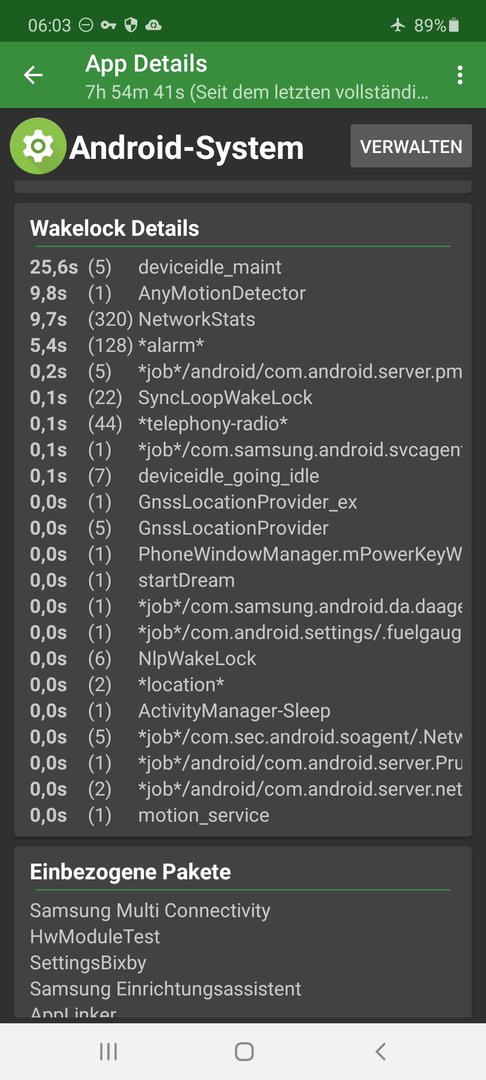Tap the VERWALTEN button
The width and height of the screenshot is (486, 1080).
point(411,146)
